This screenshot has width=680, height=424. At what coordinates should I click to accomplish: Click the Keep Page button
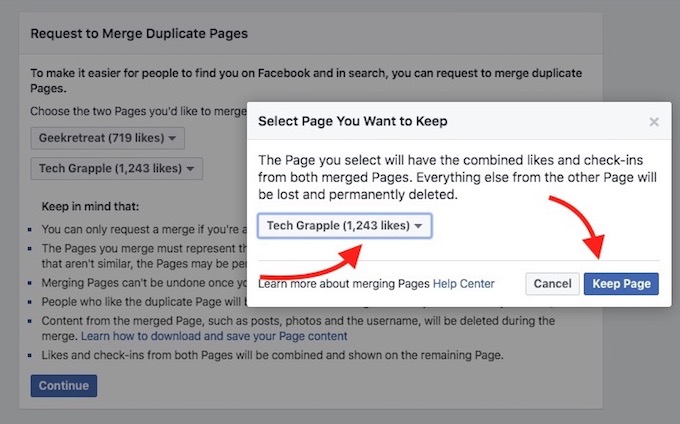point(621,284)
